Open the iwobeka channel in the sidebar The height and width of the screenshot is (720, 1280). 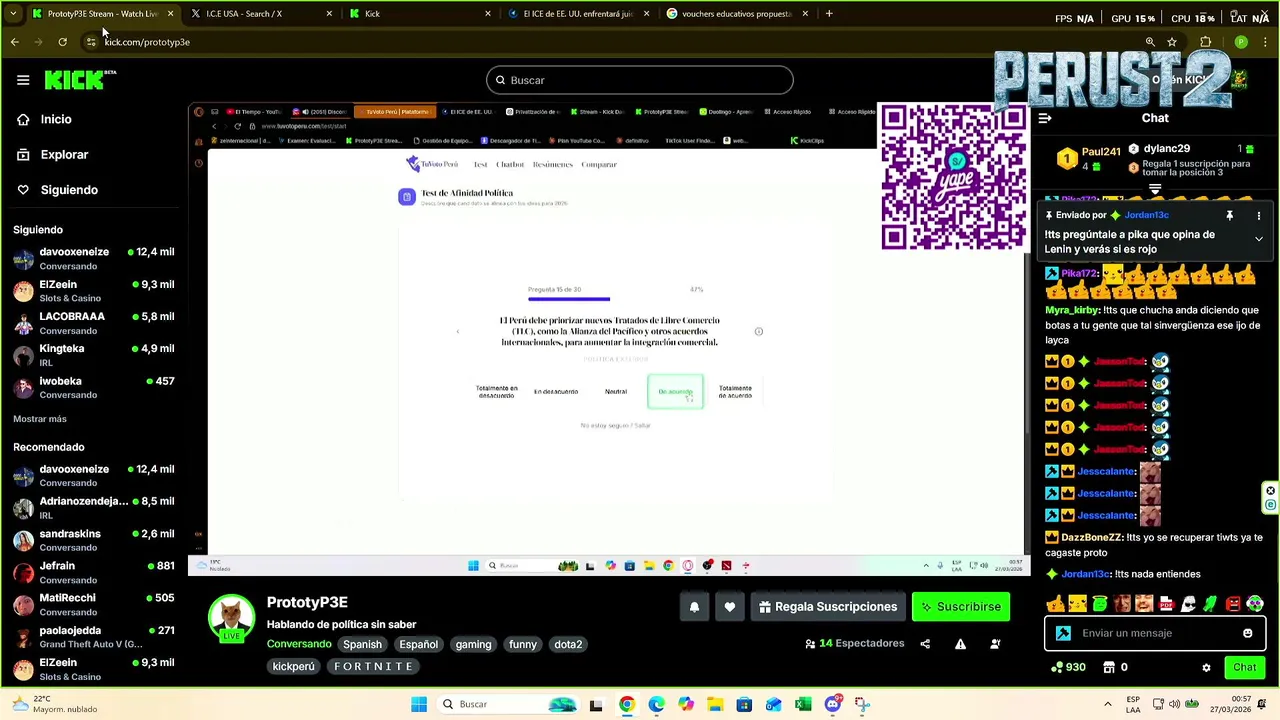(95, 387)
